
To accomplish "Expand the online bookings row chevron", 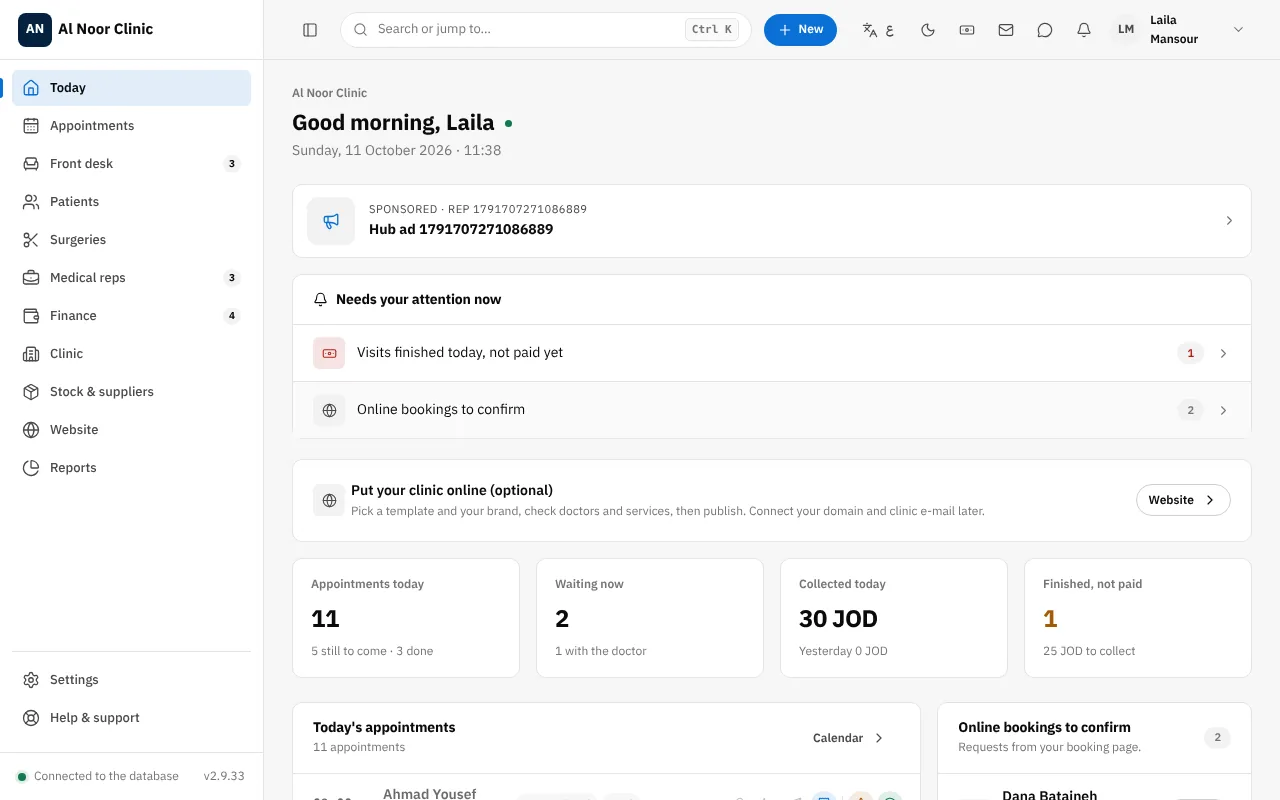I will click(1223, 410).
